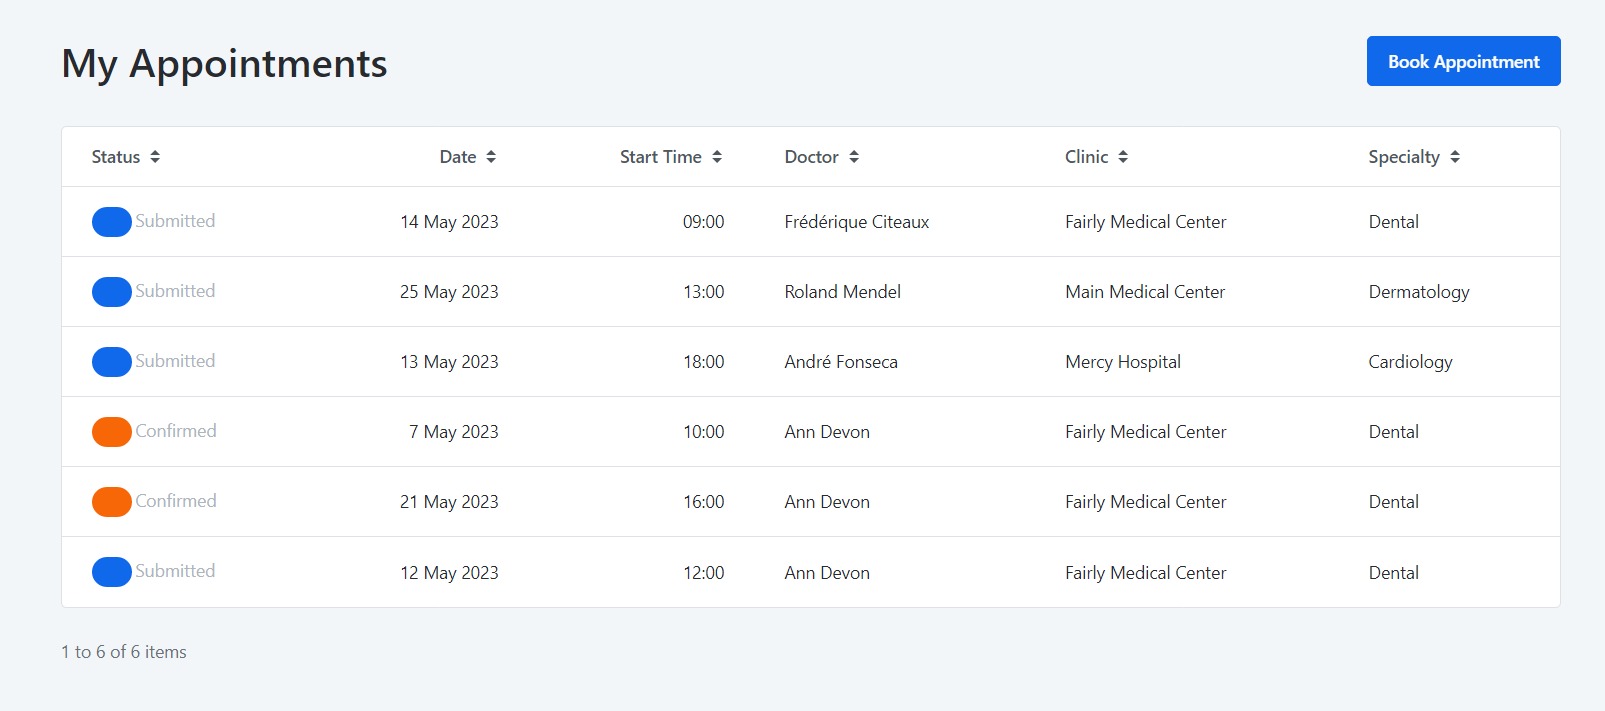Select the Dermatology specialty cell
Image resolution: width=1605 pixels, height=711 pixels.
[1419, 292]
